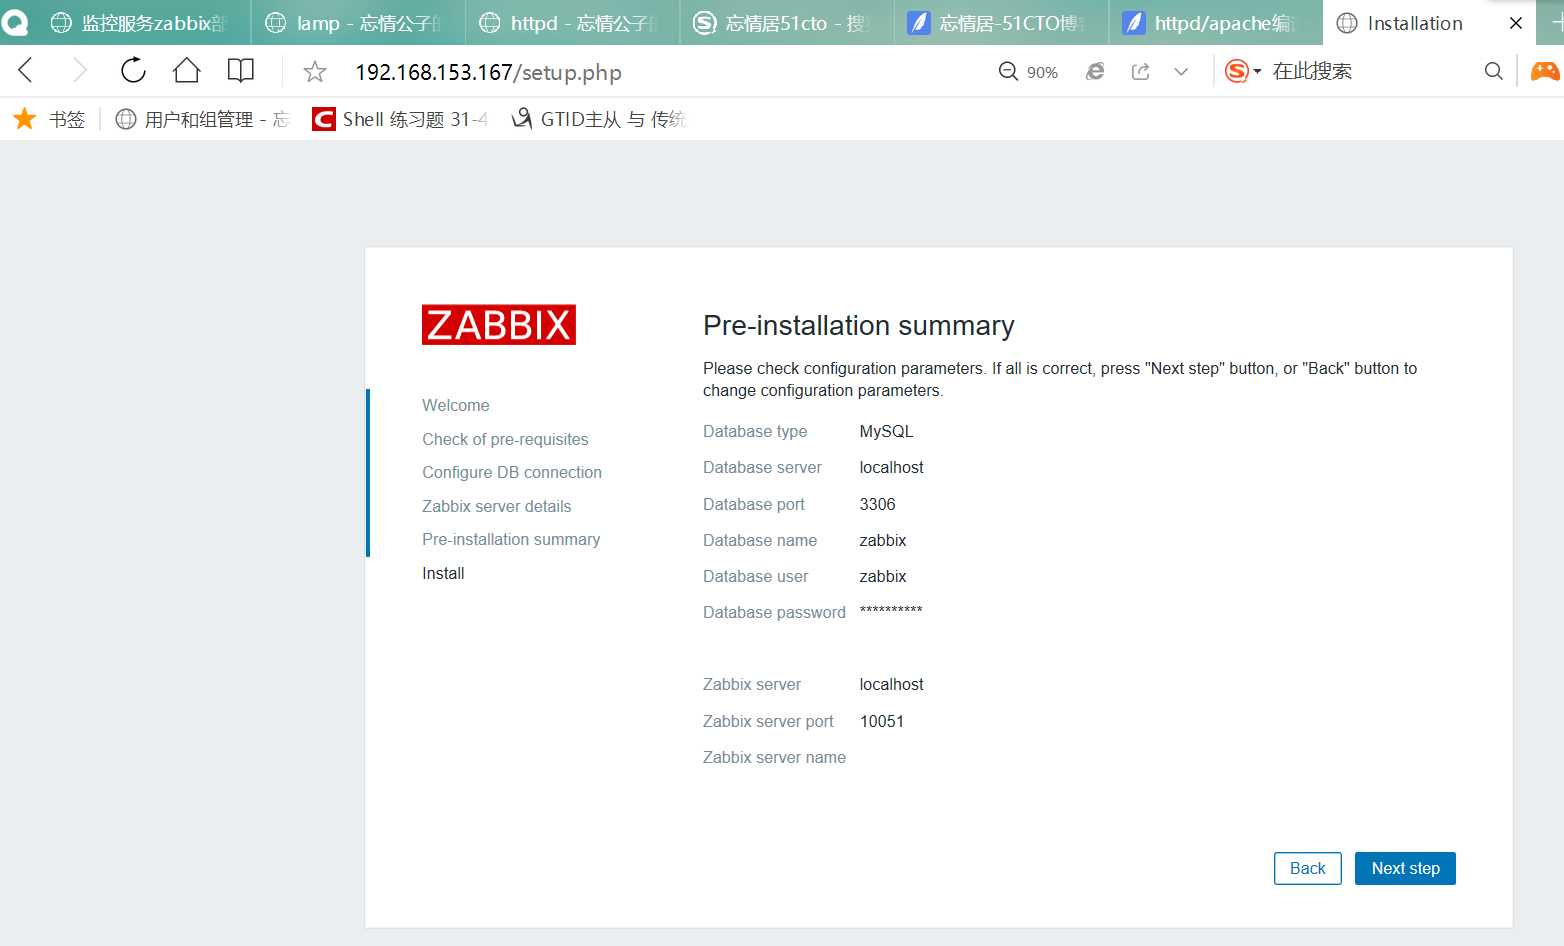This screenshot has width=1564, height=946.
Task: Click the ZABBIX logo
Action: [x=499, y=324]
